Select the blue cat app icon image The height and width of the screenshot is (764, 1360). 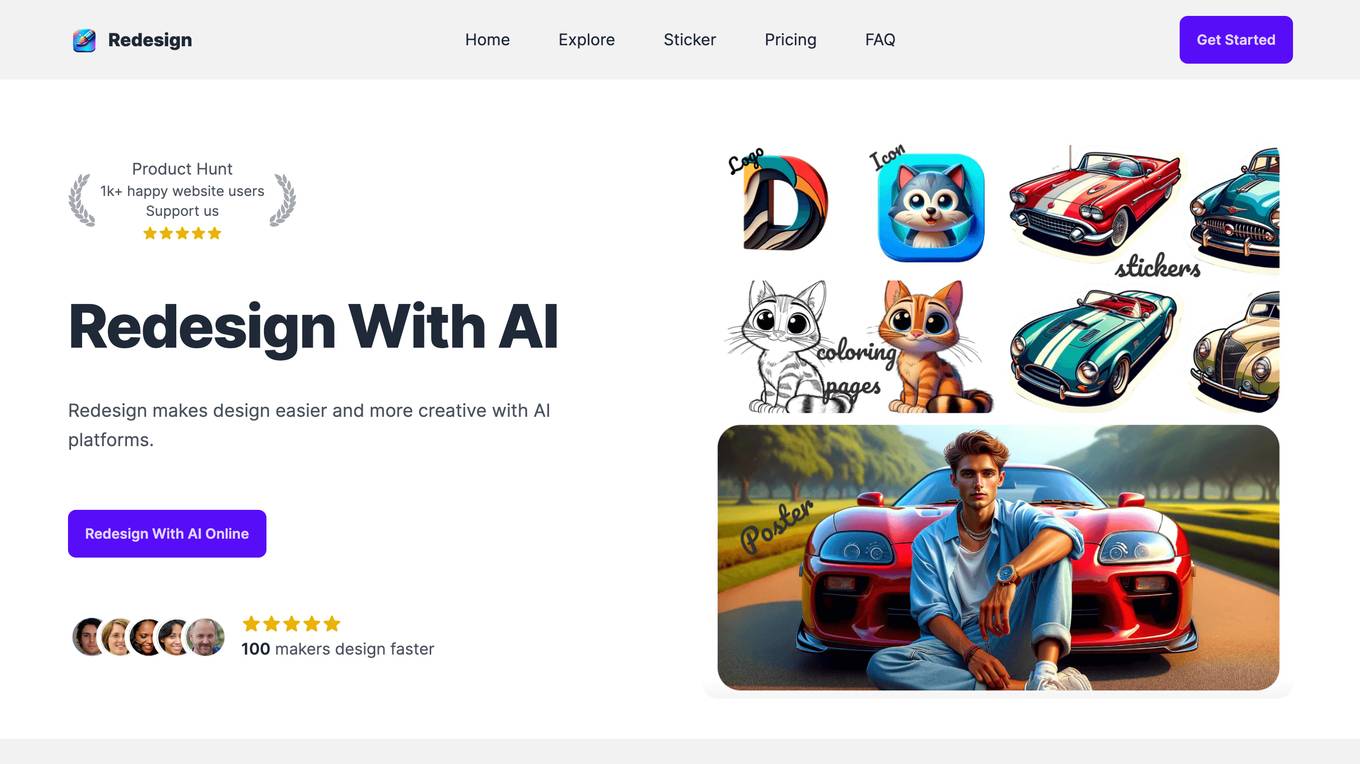coord(931,208)
